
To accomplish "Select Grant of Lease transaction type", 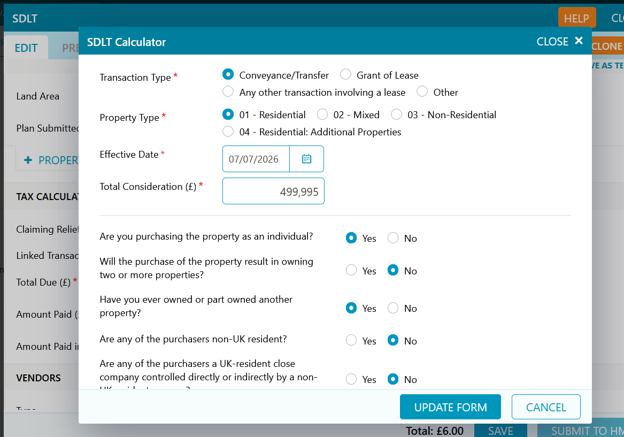I will (345, 74).
